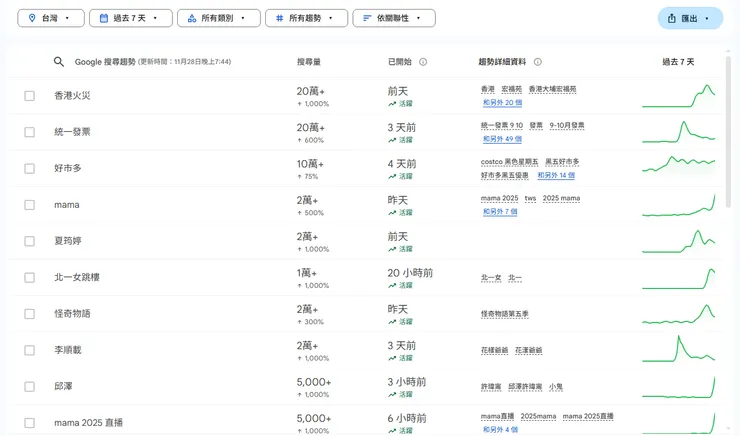Check the box beside 怪奇物語

click(x=29, y=314)
